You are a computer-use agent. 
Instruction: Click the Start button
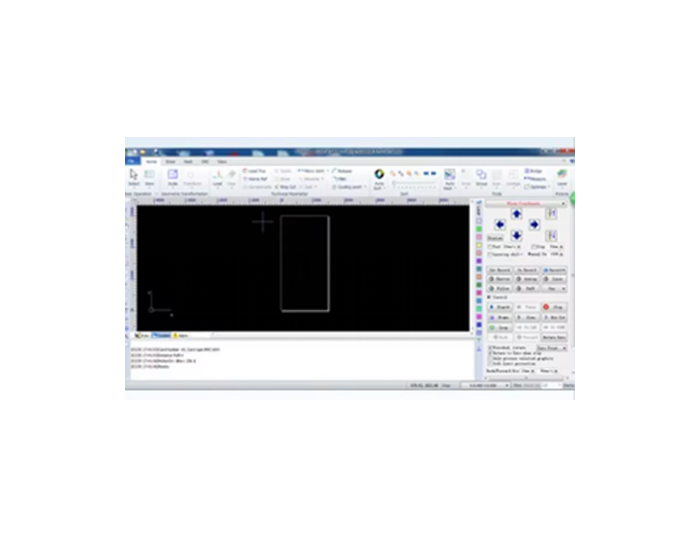point(498,306)
